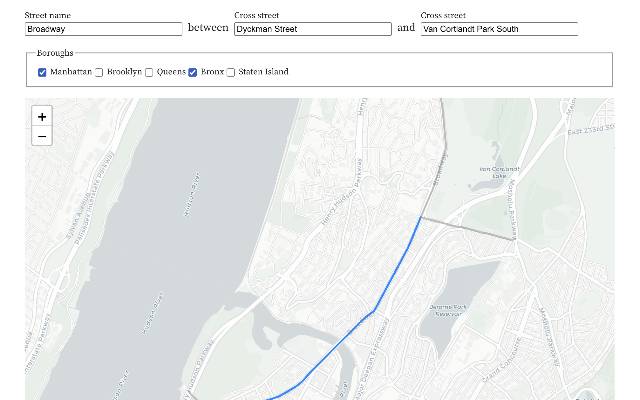Tick the Queens borough checkbox
640x400 pixels.
pos(149,72)
